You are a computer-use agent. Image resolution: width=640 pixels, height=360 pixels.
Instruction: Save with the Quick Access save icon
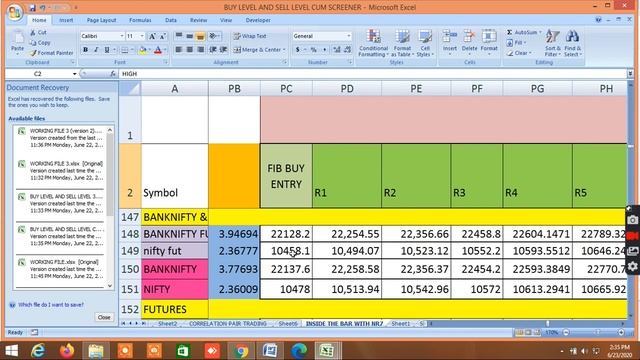click(x=33, y=8)
